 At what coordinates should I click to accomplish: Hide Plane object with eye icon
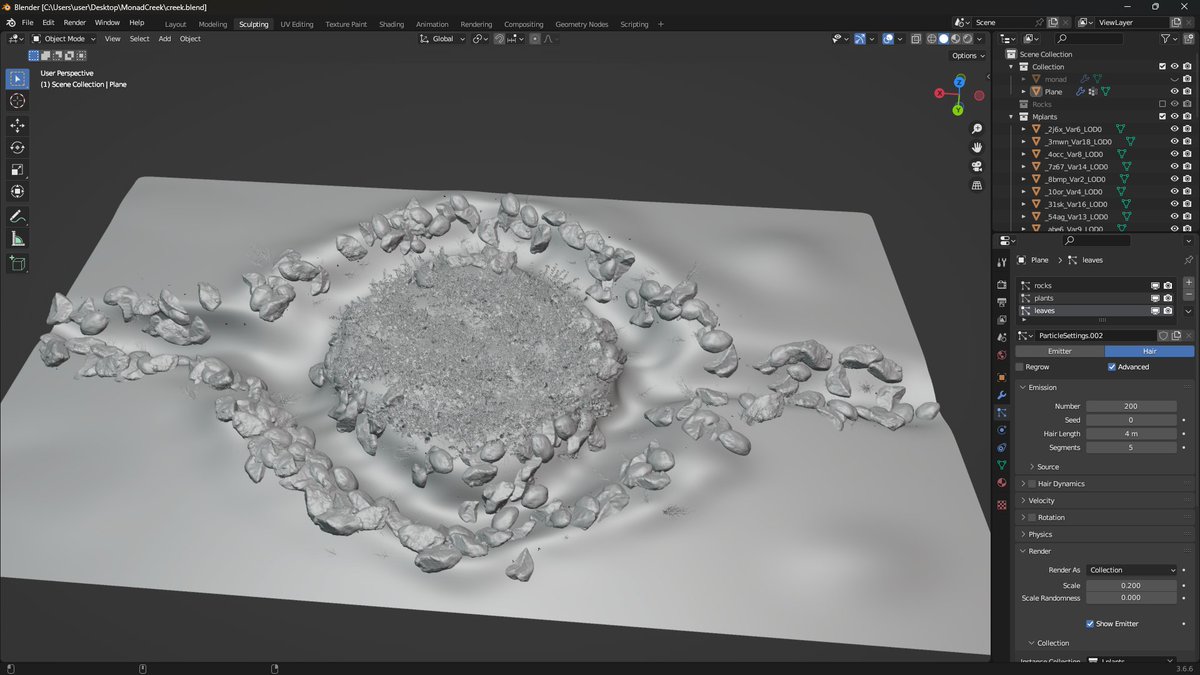click(1174, 91)
